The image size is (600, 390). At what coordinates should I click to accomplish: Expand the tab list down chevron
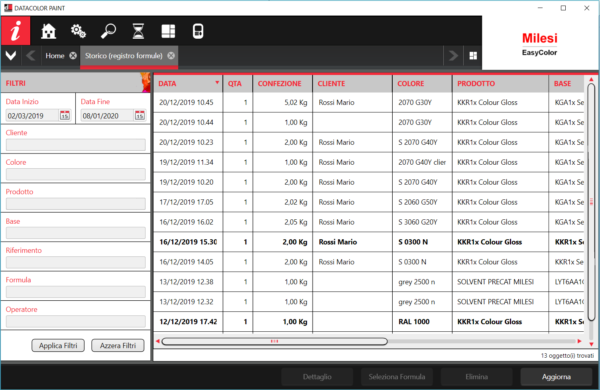click(11, 56)
